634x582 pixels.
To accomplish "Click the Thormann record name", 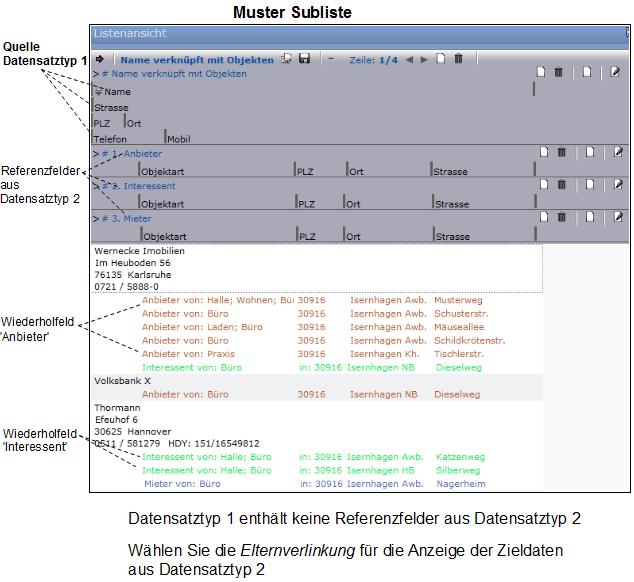I will click(x=117, y=408).
